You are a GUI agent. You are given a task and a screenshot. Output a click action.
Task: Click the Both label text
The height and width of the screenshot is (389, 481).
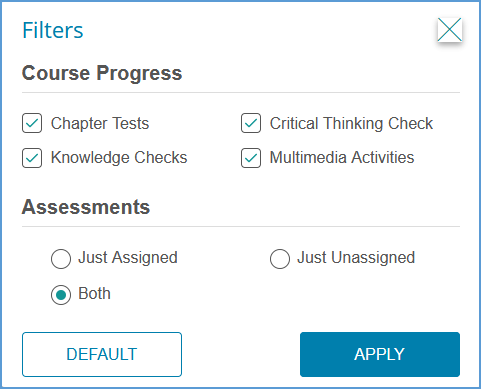(94, 294)
